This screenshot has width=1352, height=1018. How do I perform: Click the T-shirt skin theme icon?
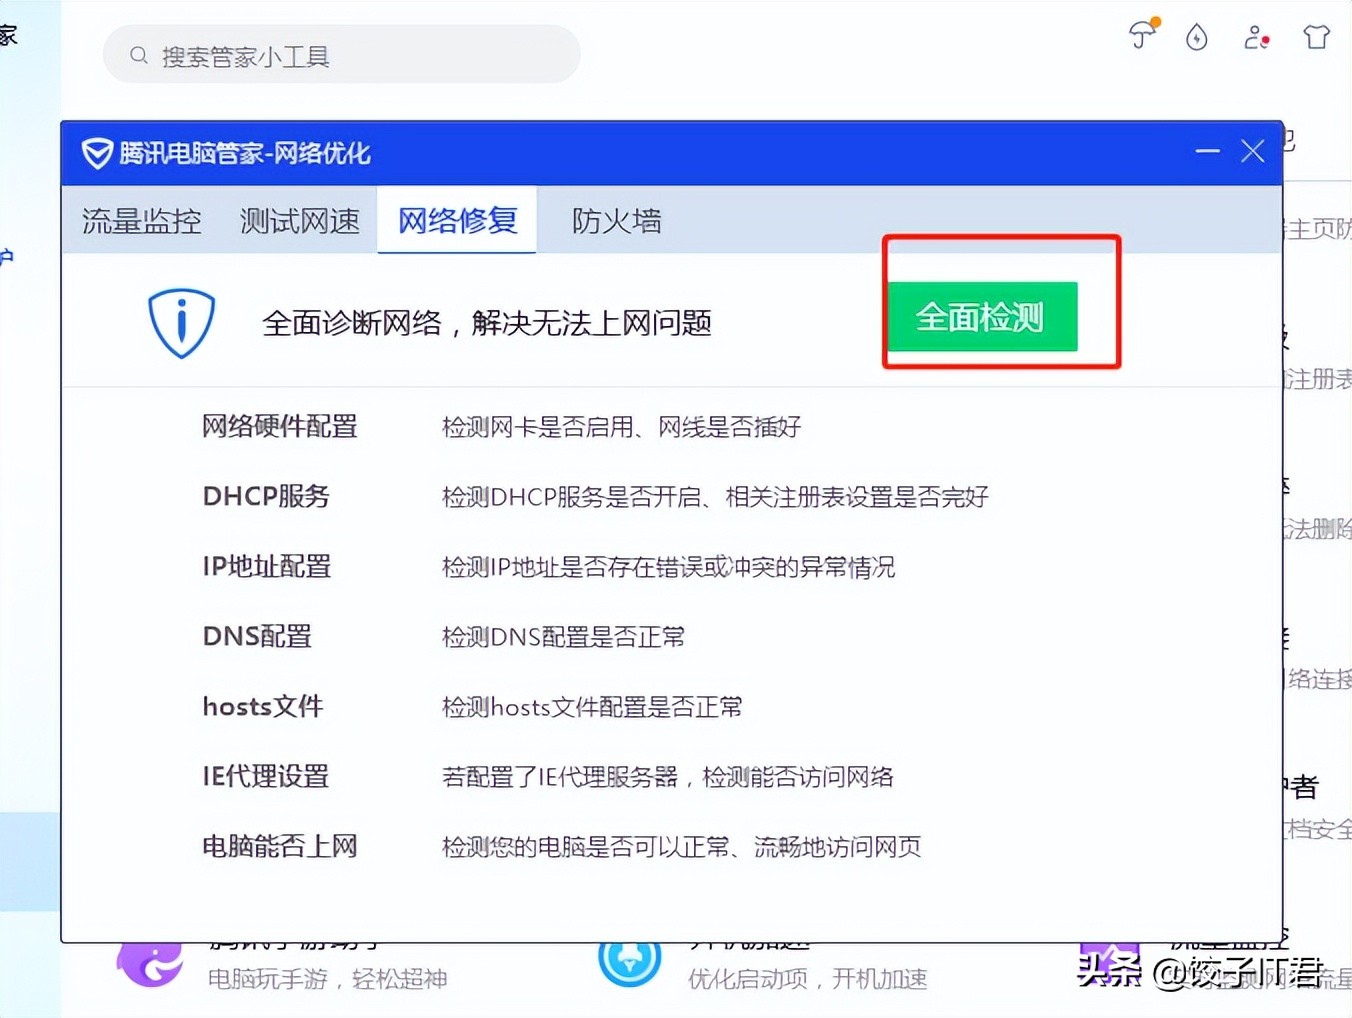click(1316, 36)
